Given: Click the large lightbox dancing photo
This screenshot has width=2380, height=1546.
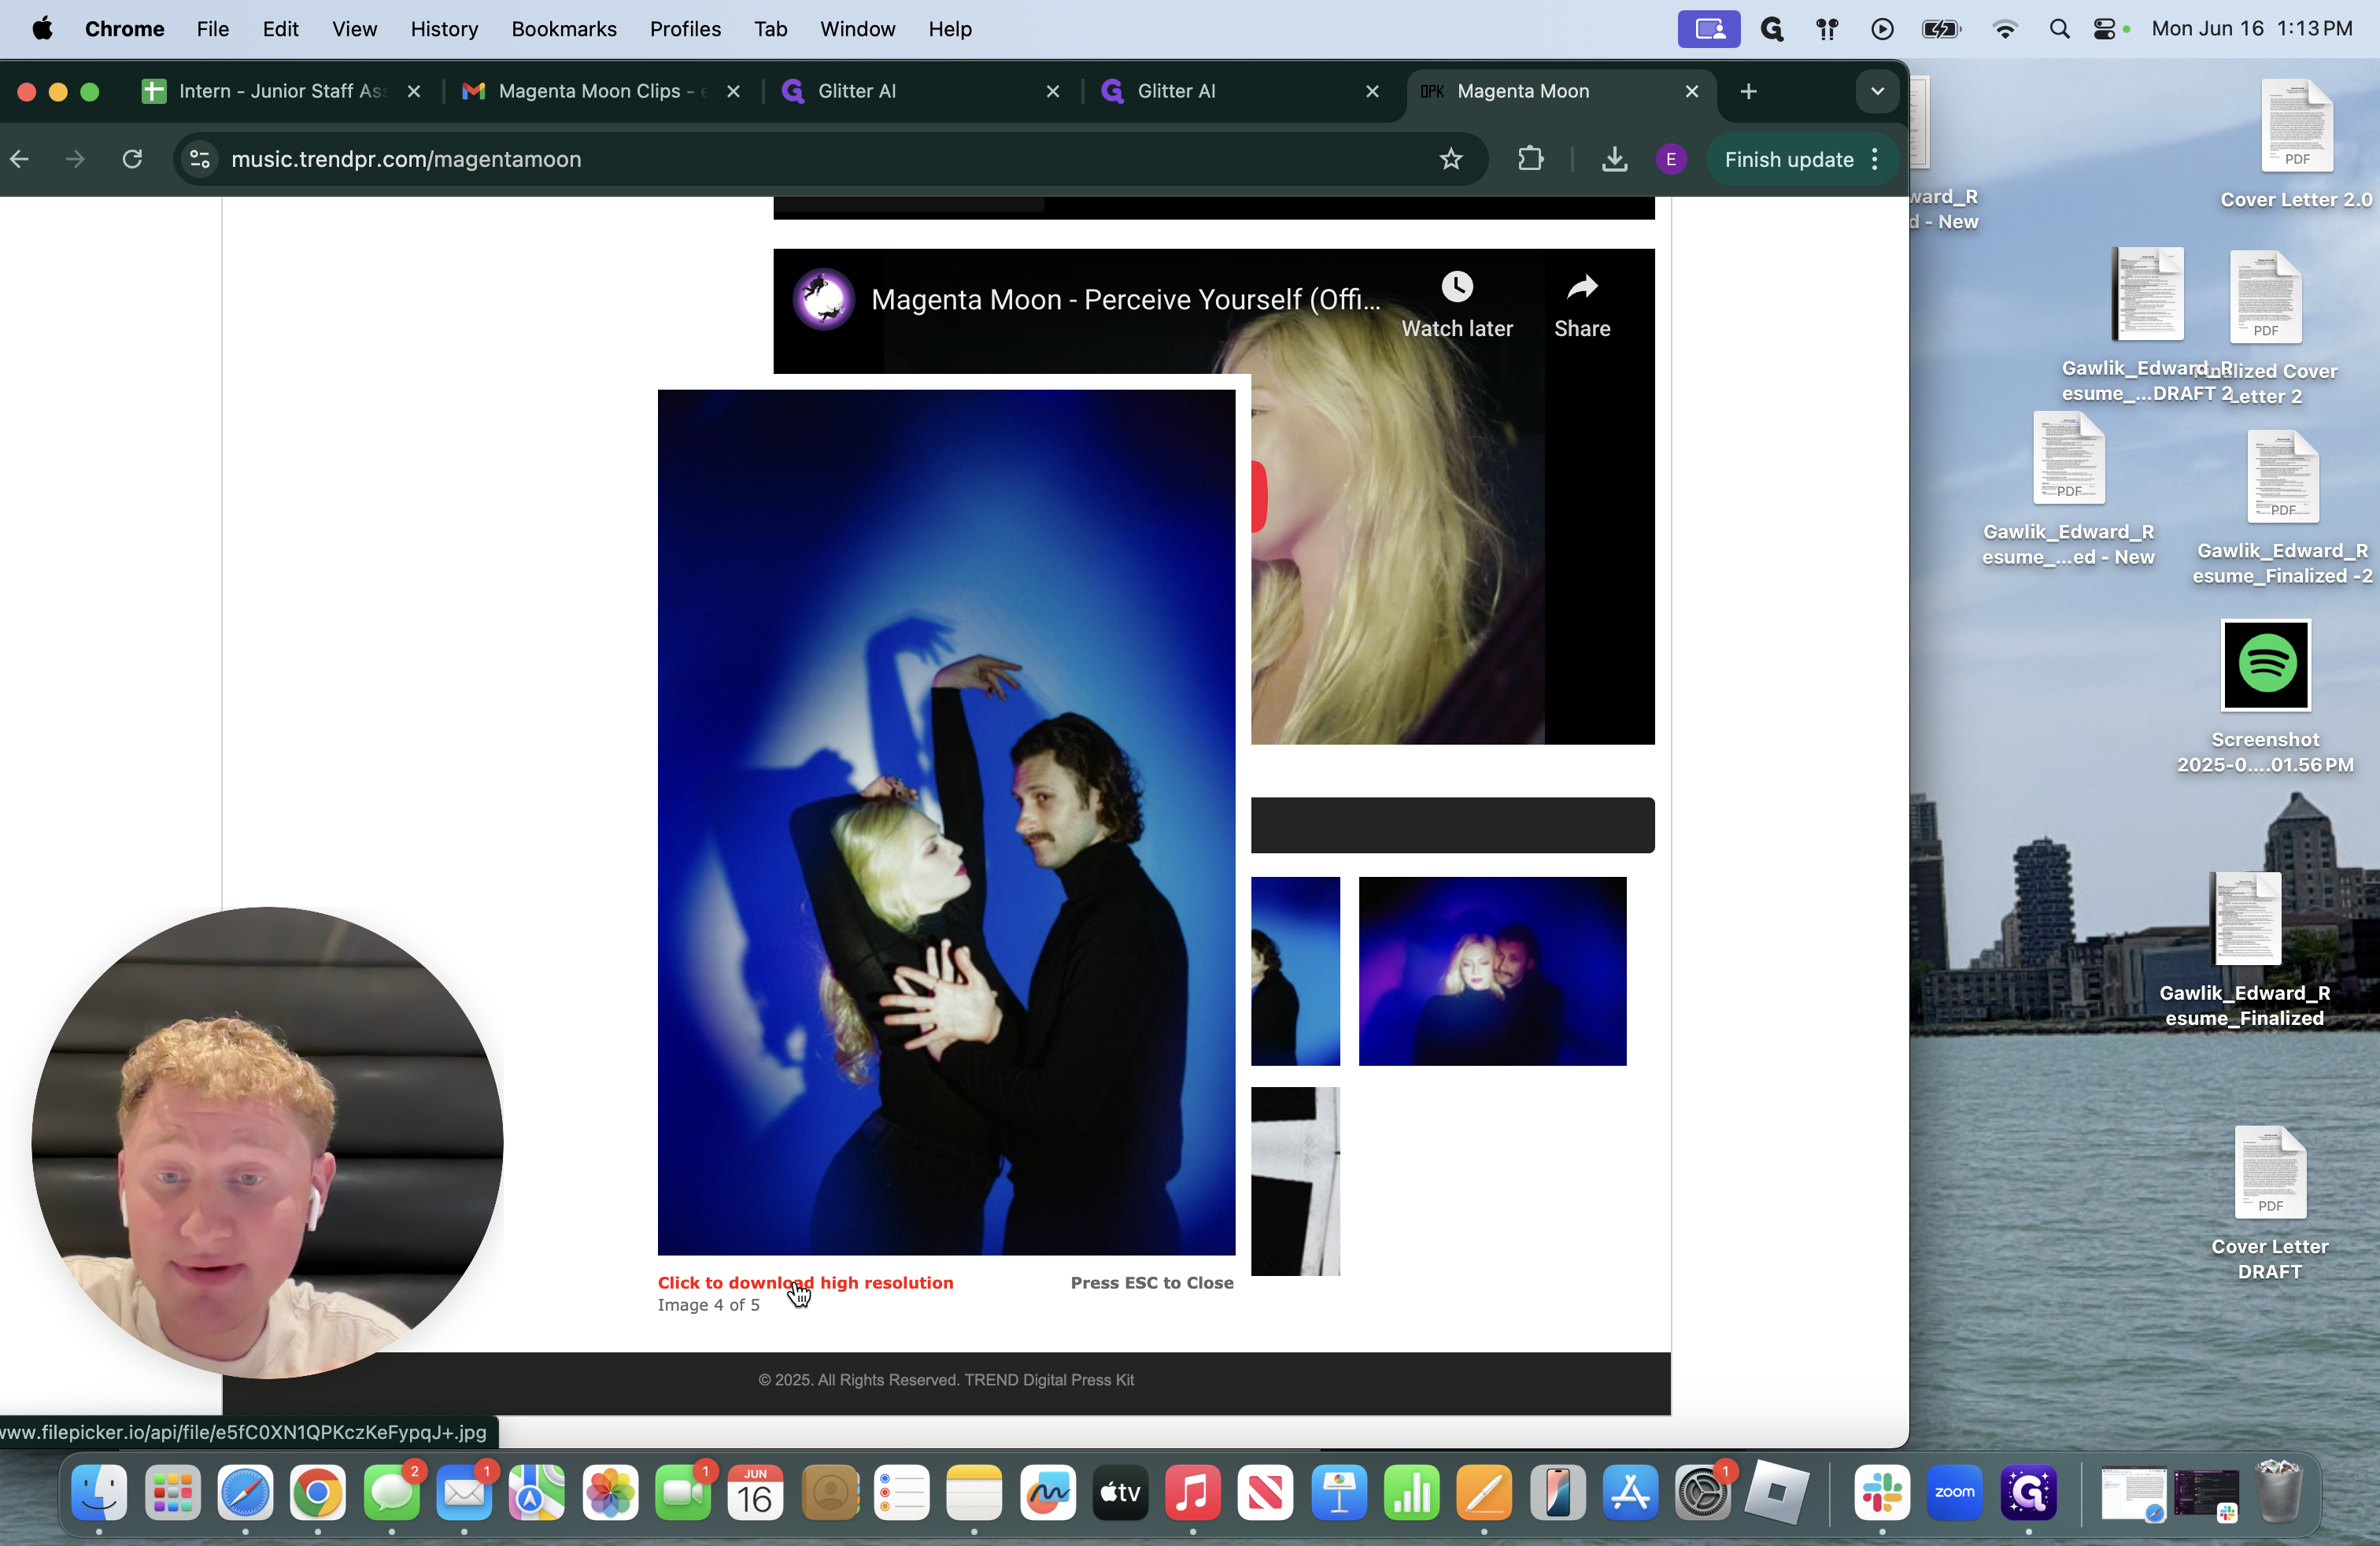Looking at the screenshot, I should (946, 822).
